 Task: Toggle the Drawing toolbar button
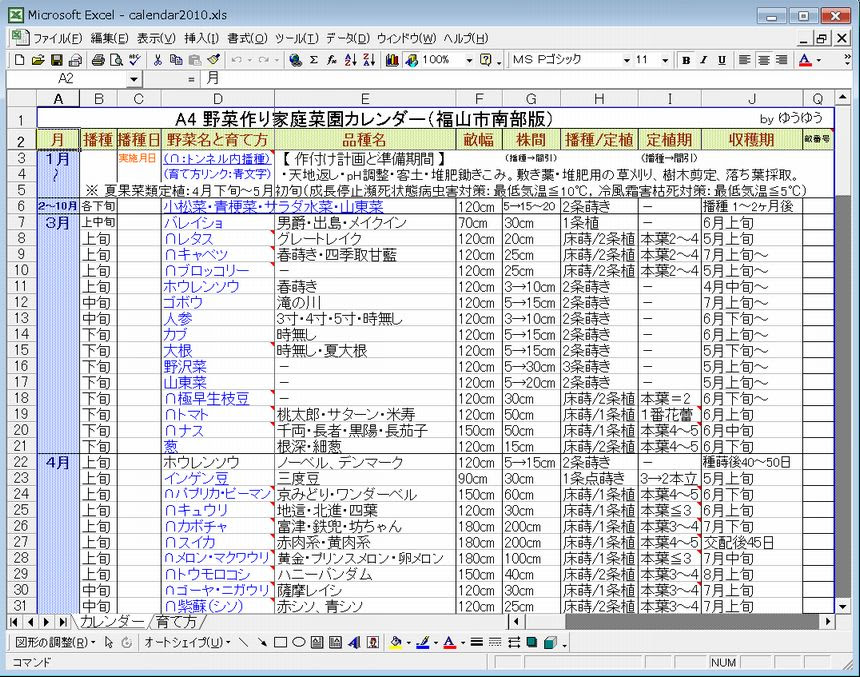click(411, 60)
